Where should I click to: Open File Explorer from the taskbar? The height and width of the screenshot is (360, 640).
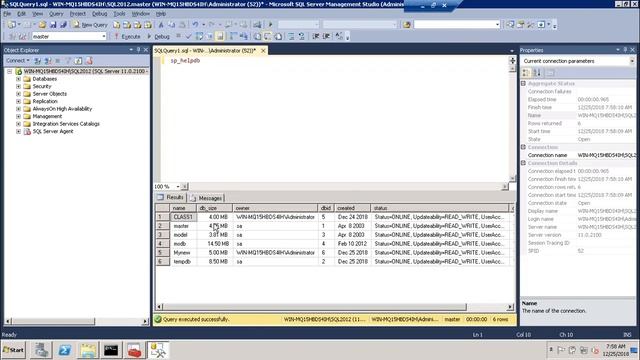(x=88, y=350)
